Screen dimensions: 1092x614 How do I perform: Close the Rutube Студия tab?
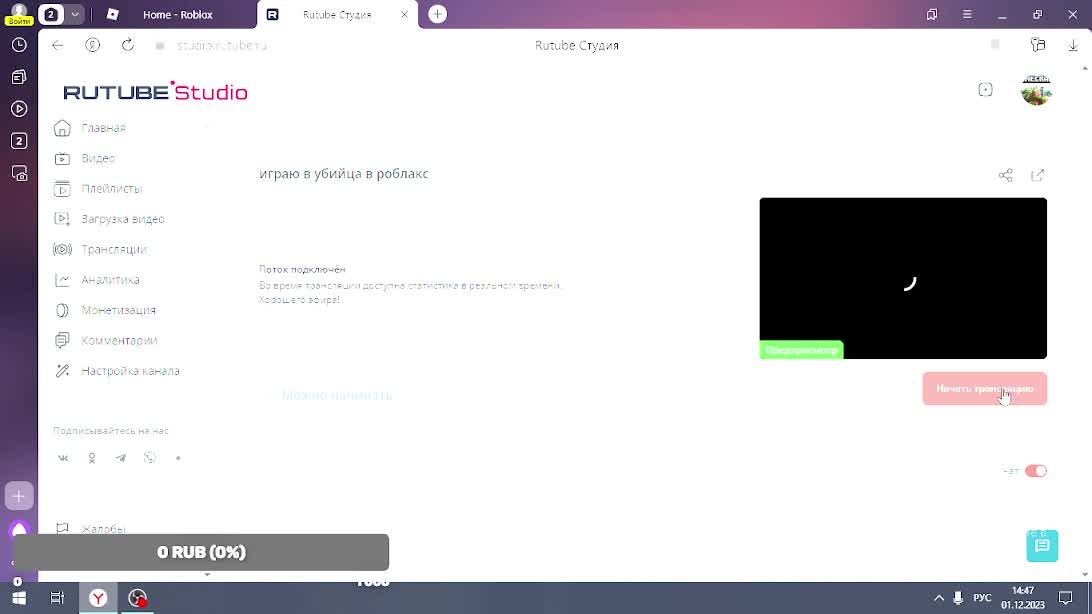click(x=404, y=15)
